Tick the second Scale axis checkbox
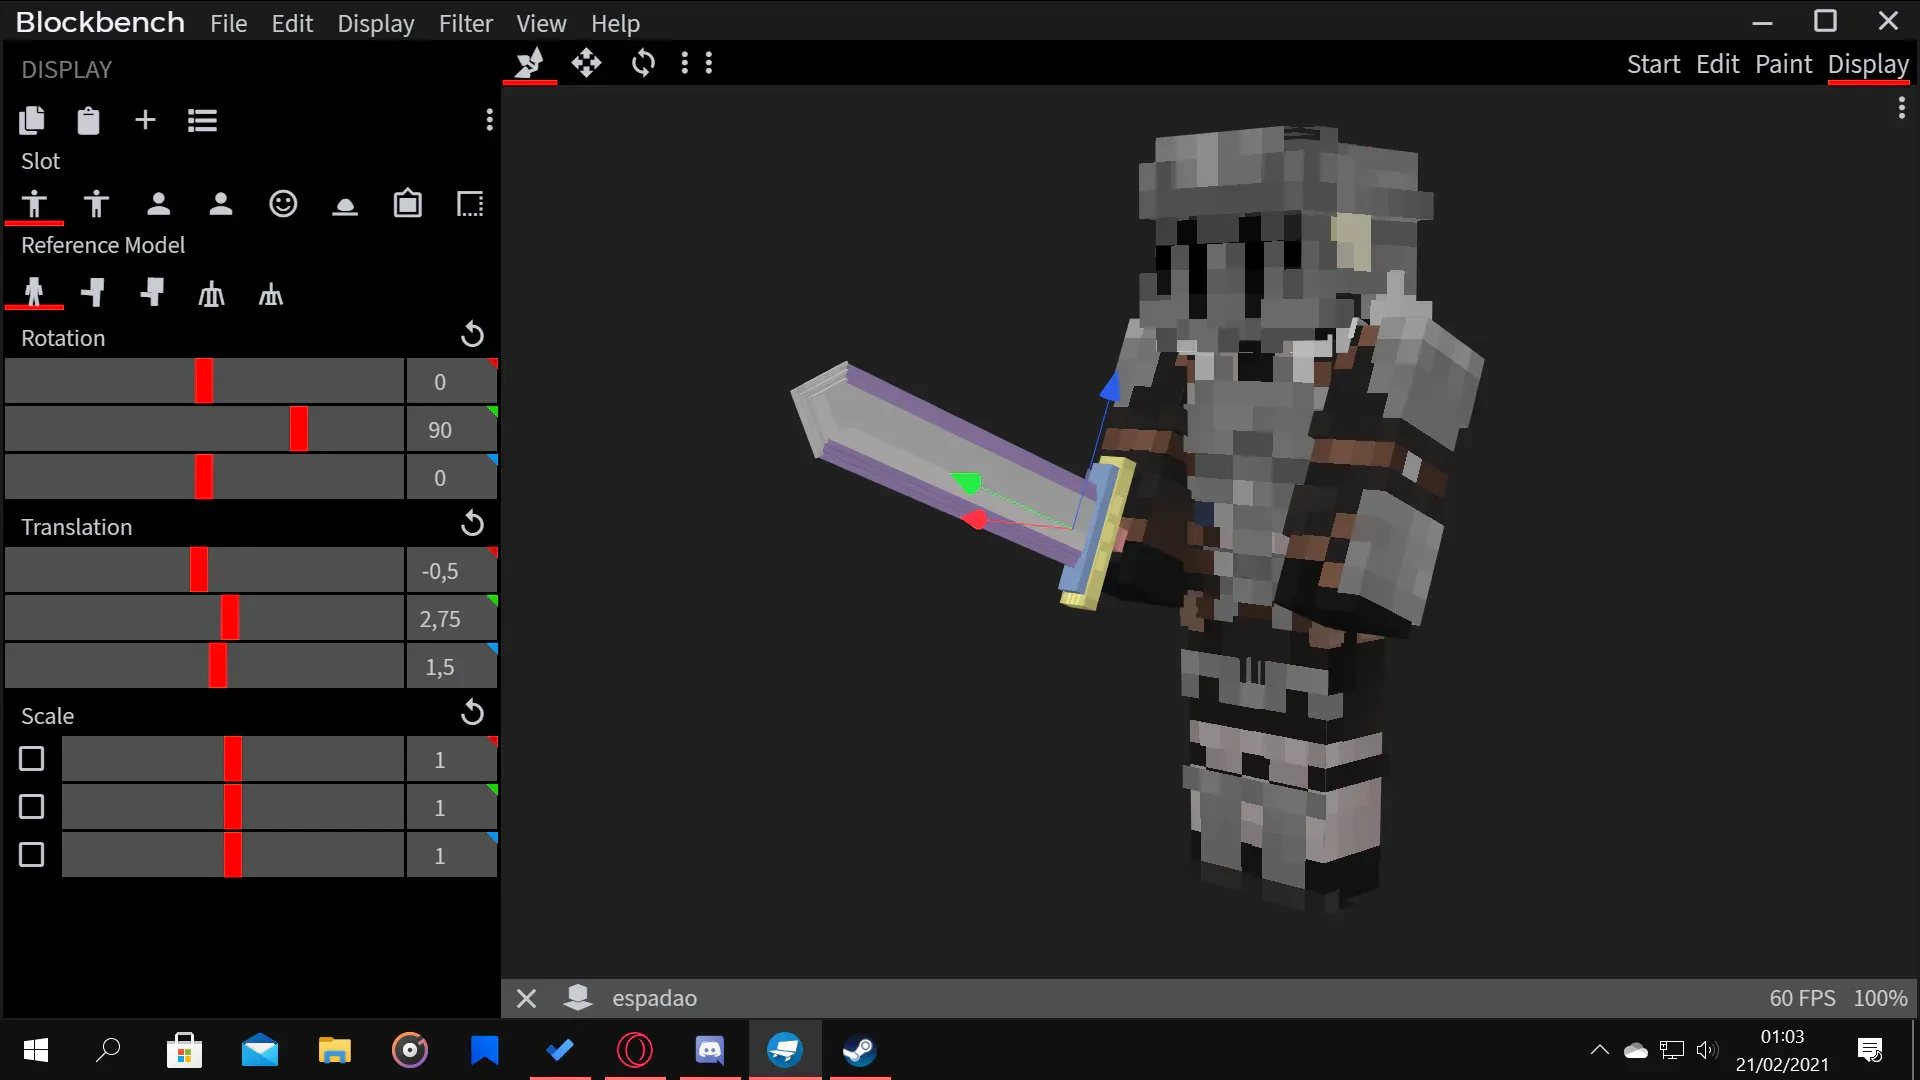Screen dimensions: 1920x1080 click(32, 807)
